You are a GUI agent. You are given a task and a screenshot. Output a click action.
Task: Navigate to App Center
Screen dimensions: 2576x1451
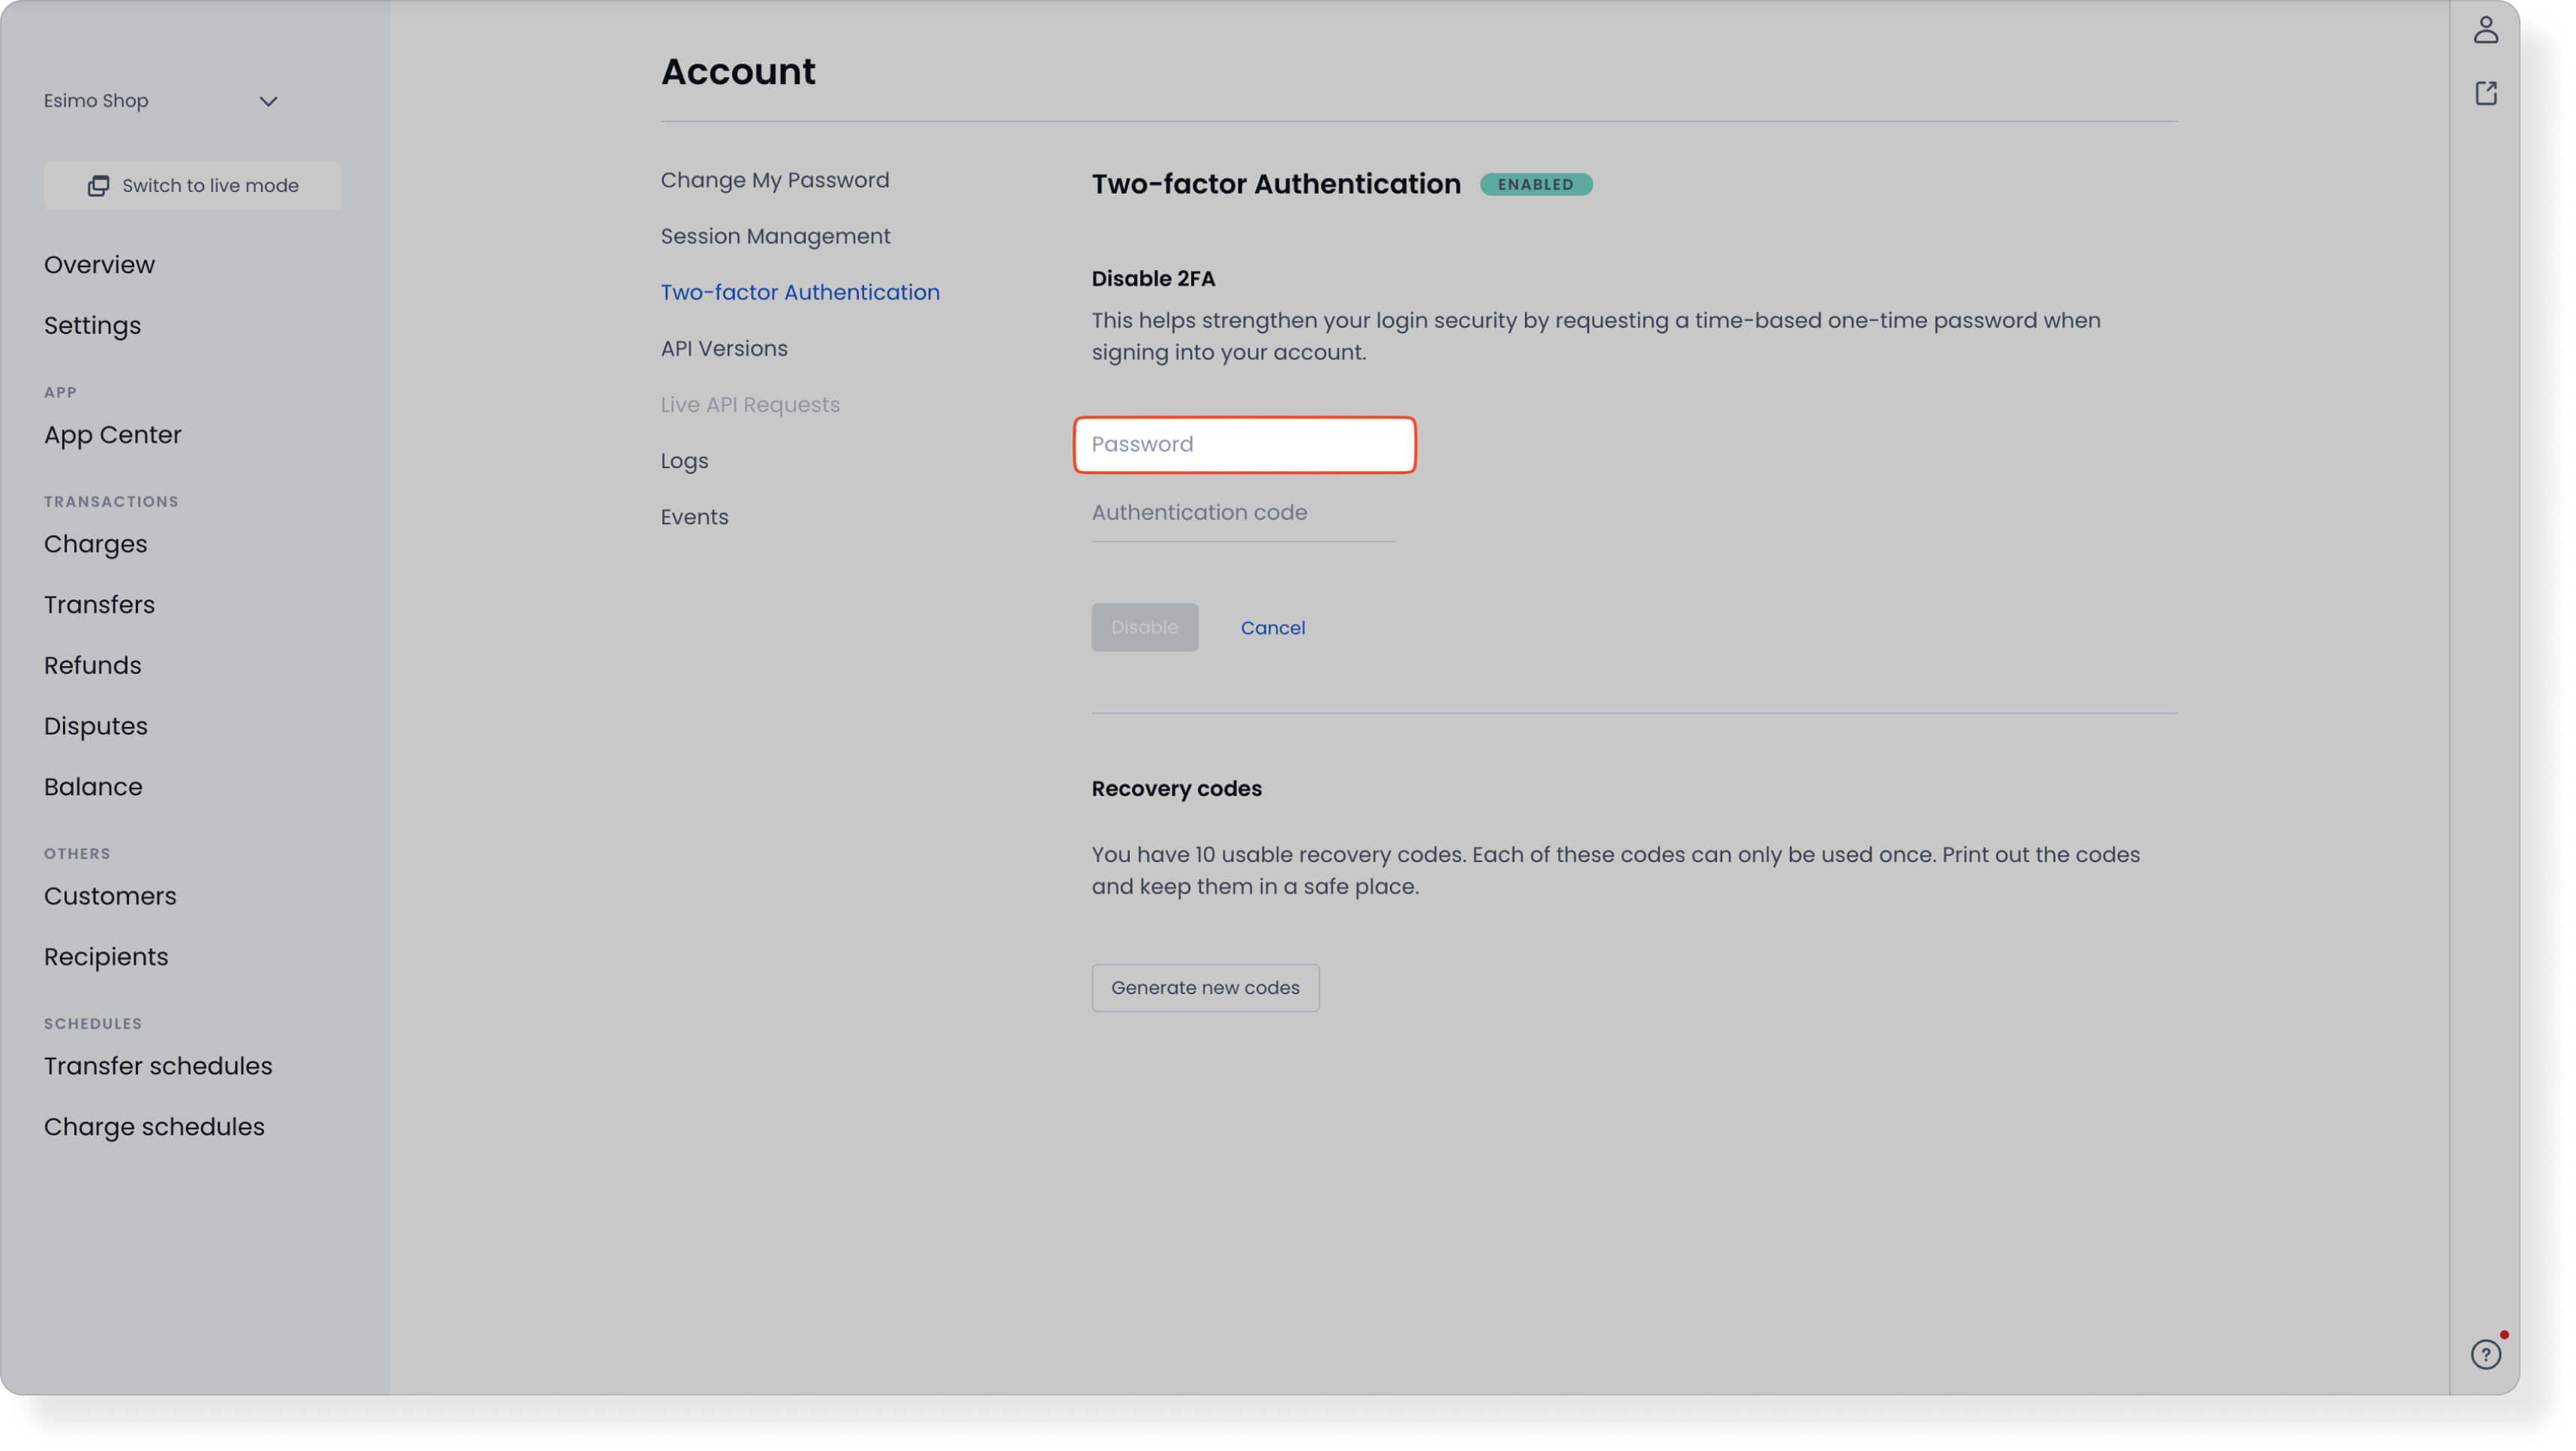point(112,435)
